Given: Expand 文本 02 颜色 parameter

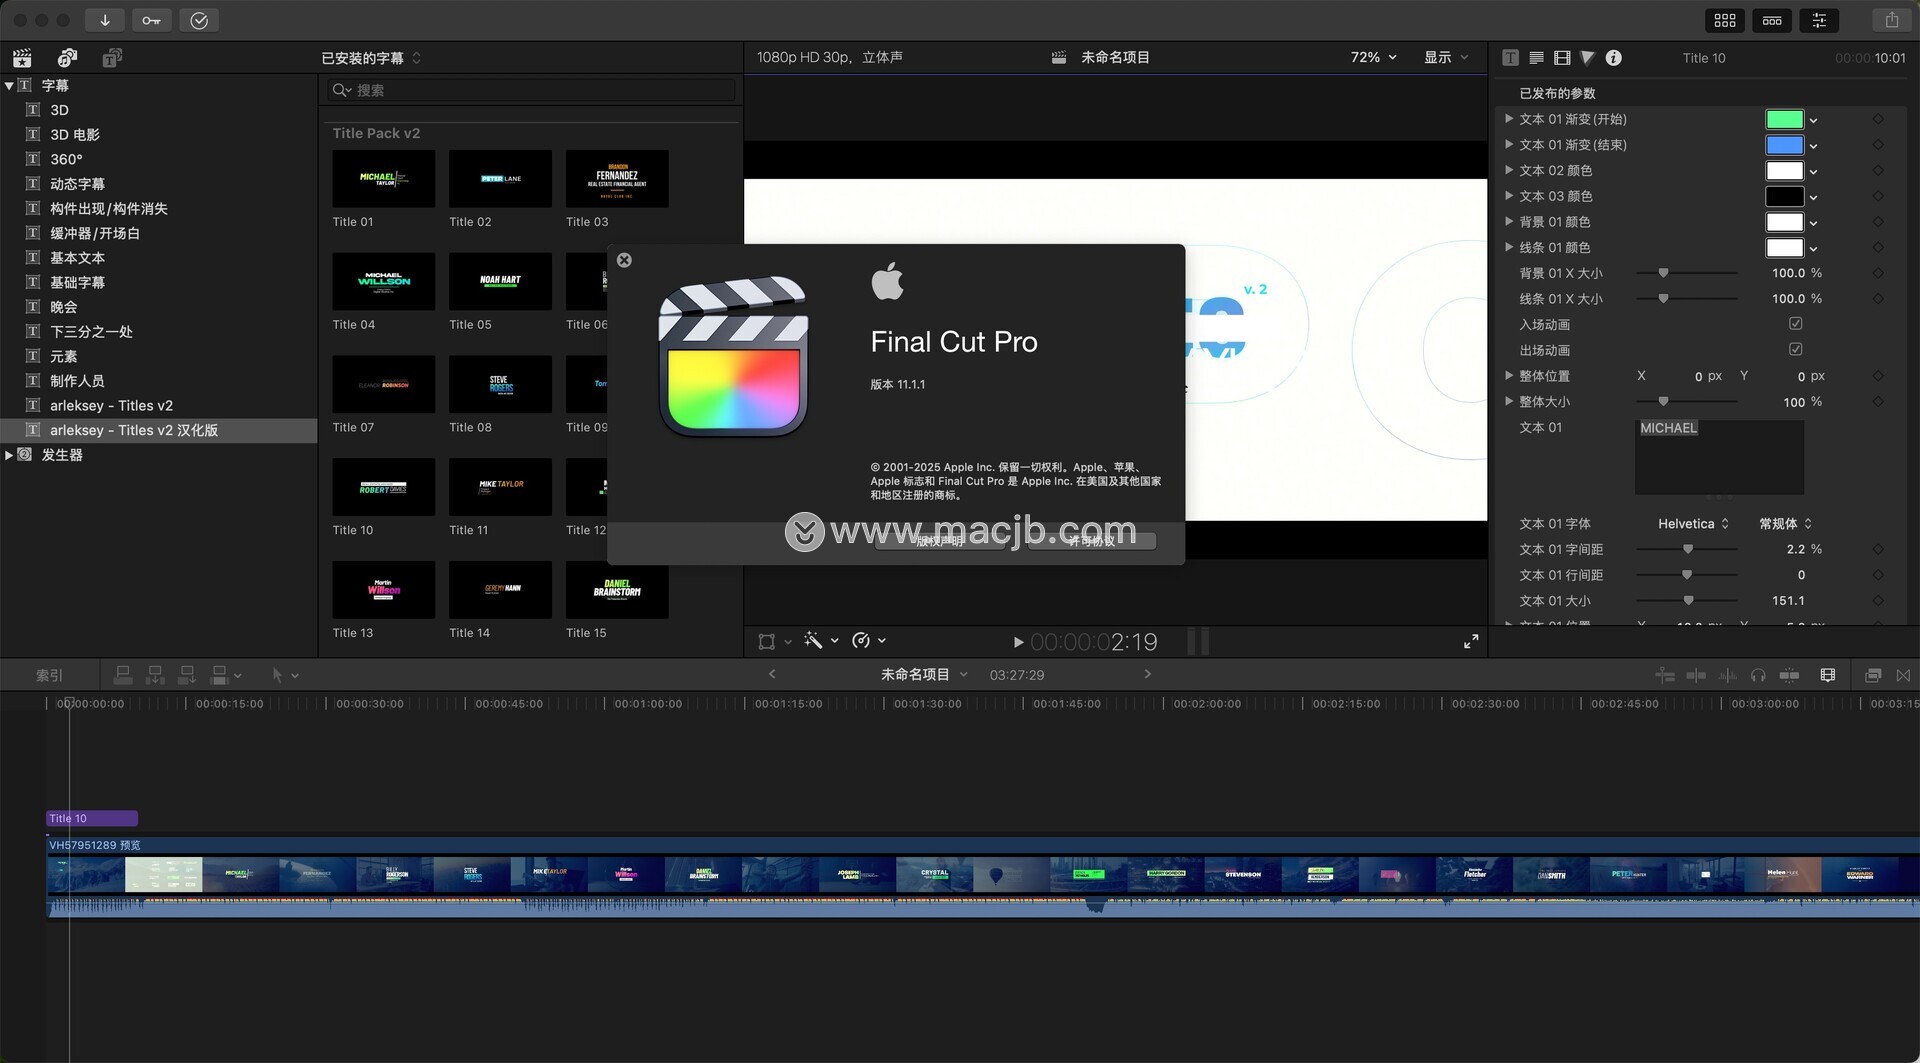Looking at the screenshot, I should point(1509,170).
